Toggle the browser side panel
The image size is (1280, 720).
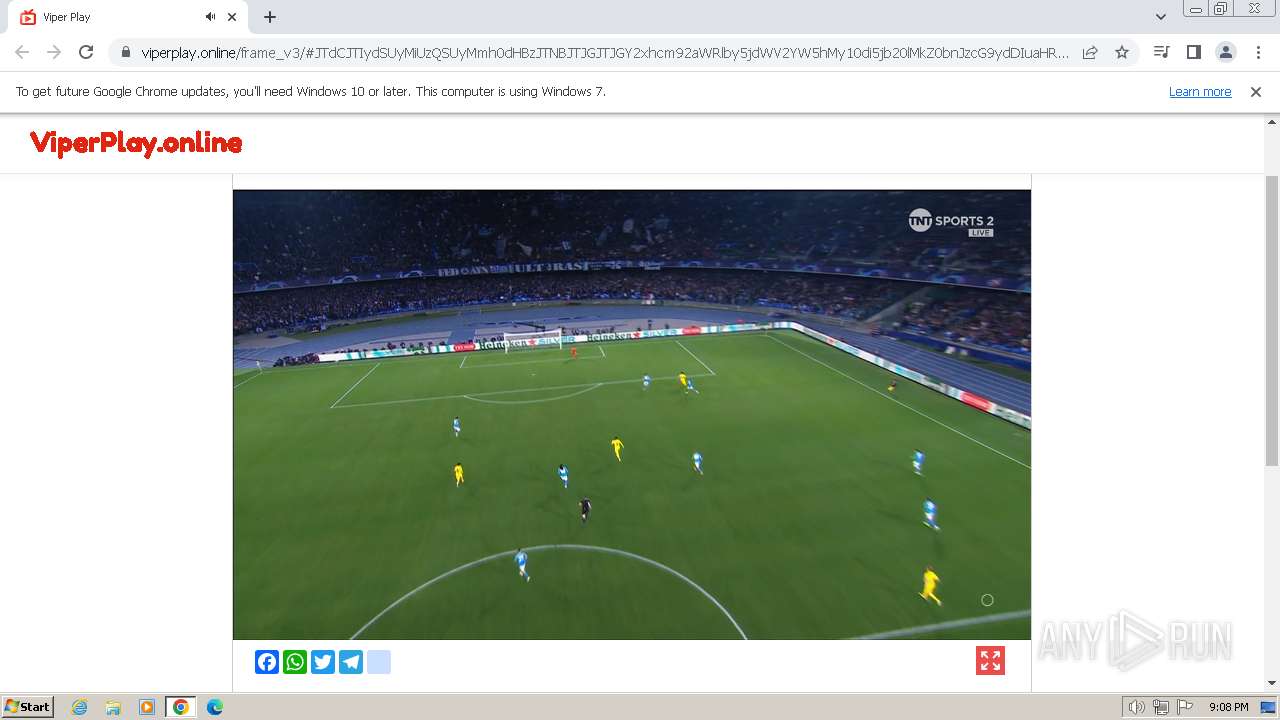click(x=1193, y=52)
